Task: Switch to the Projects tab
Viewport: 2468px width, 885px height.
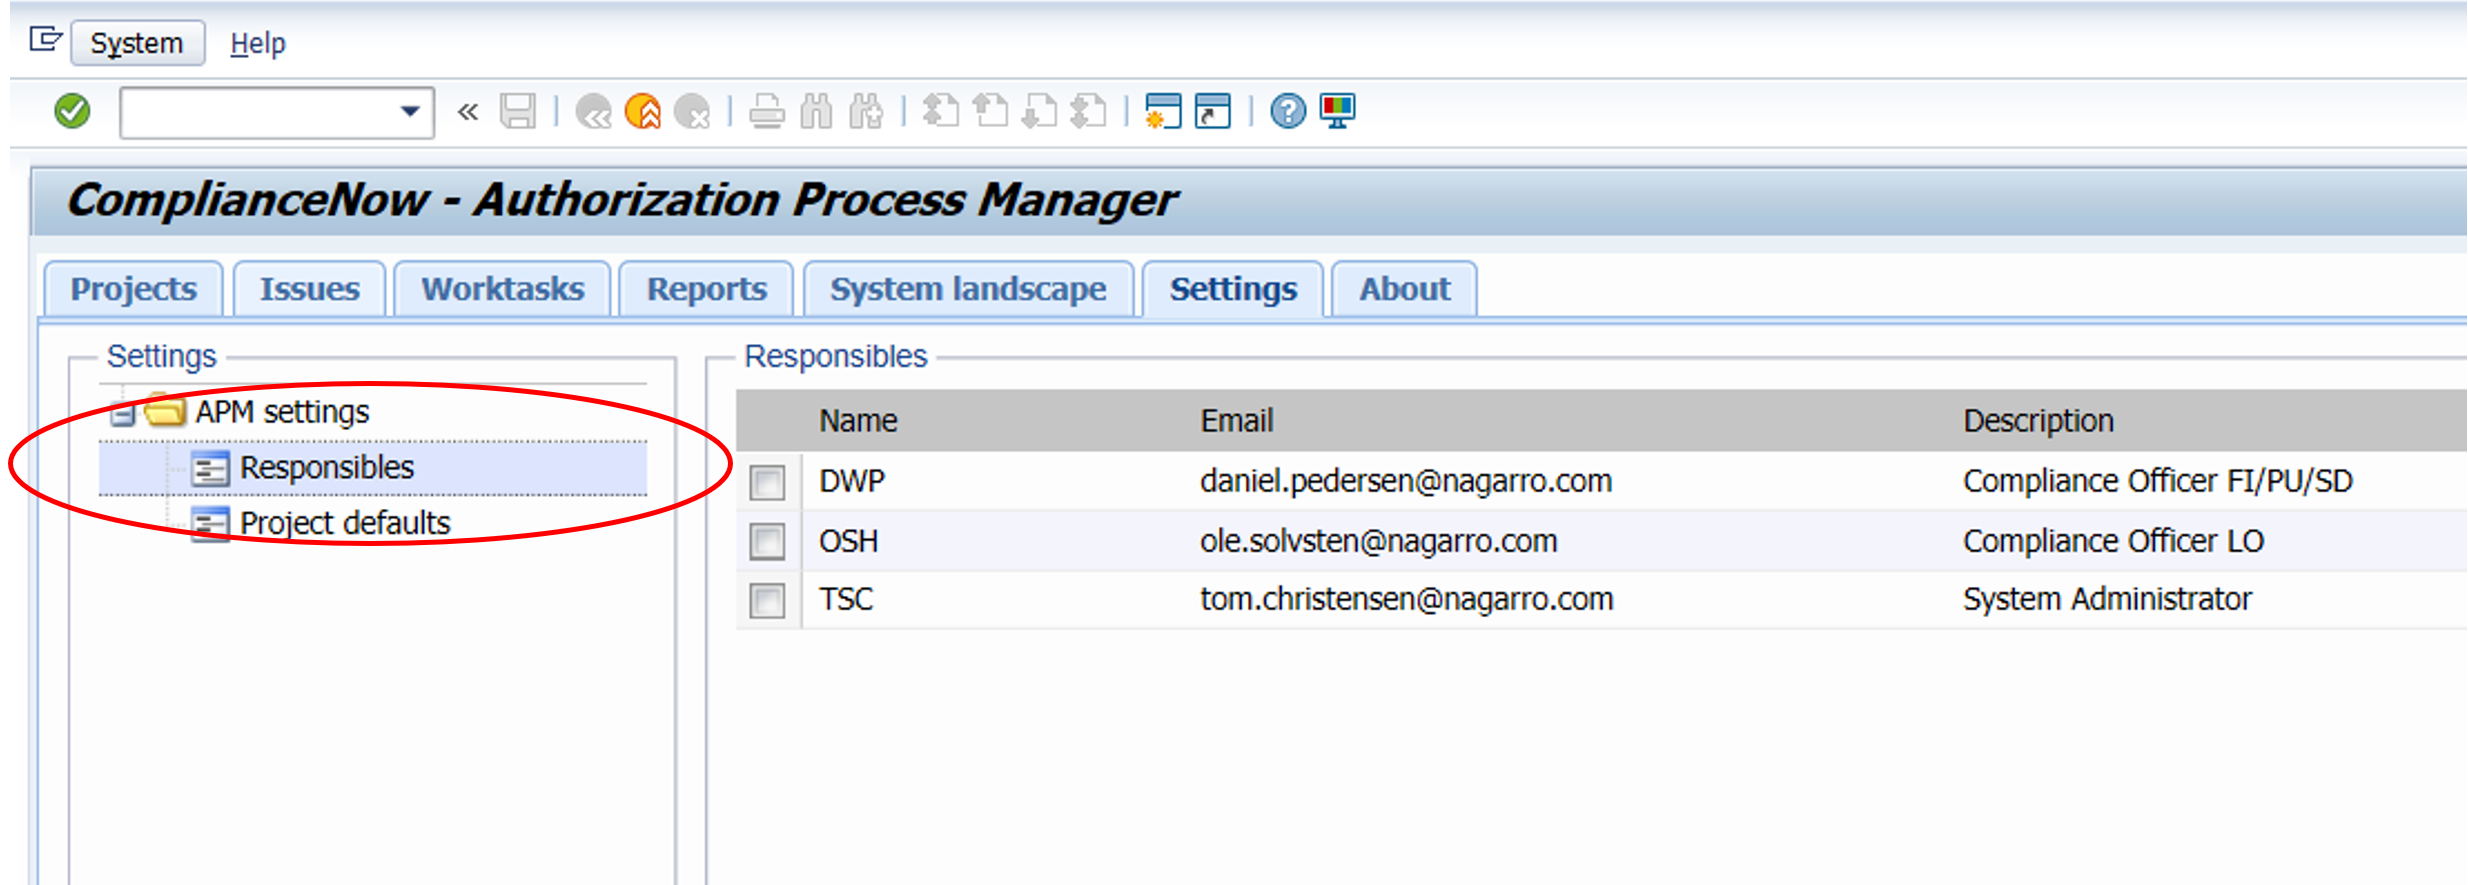Action: click(x=134, y=289)
